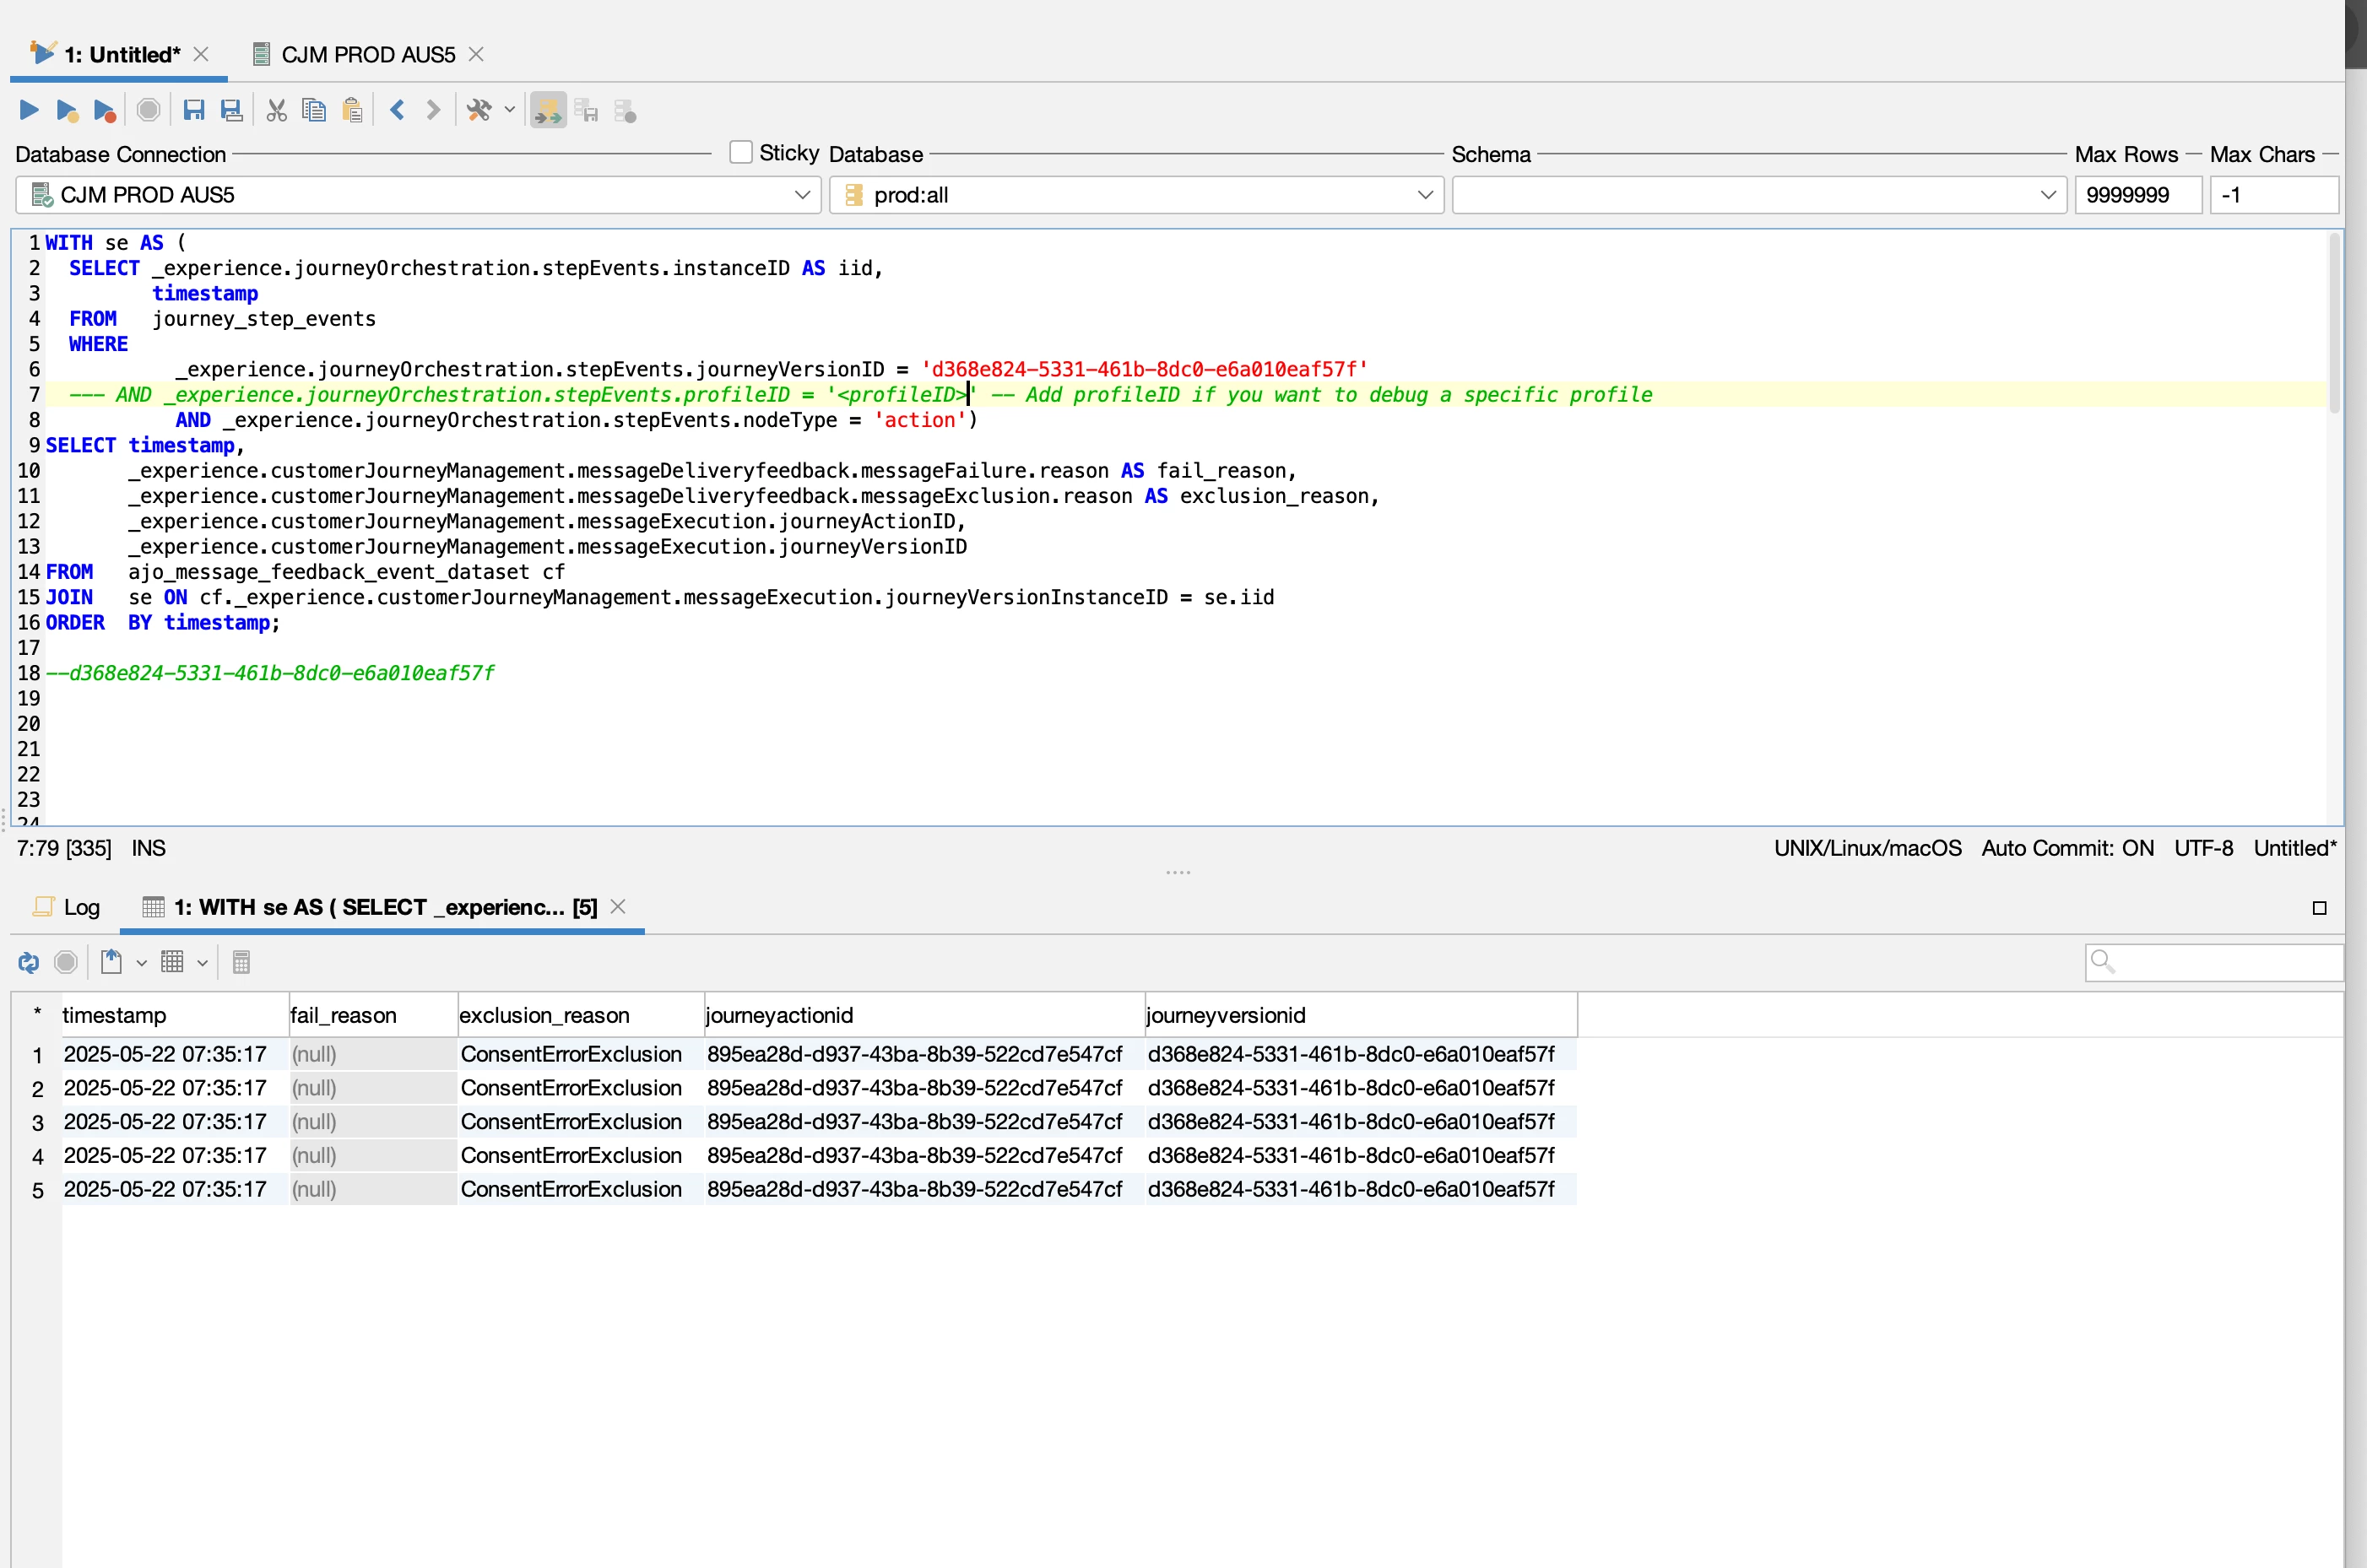
Task: Click the wrench and hammer tools icon
Action: [x=479, y=110]
